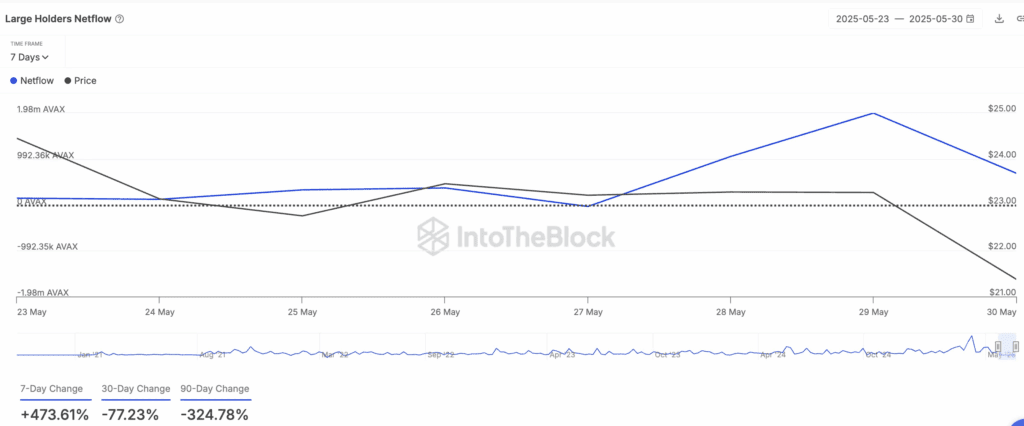Toggle Price series visibility in legend

tap(85, 80)
